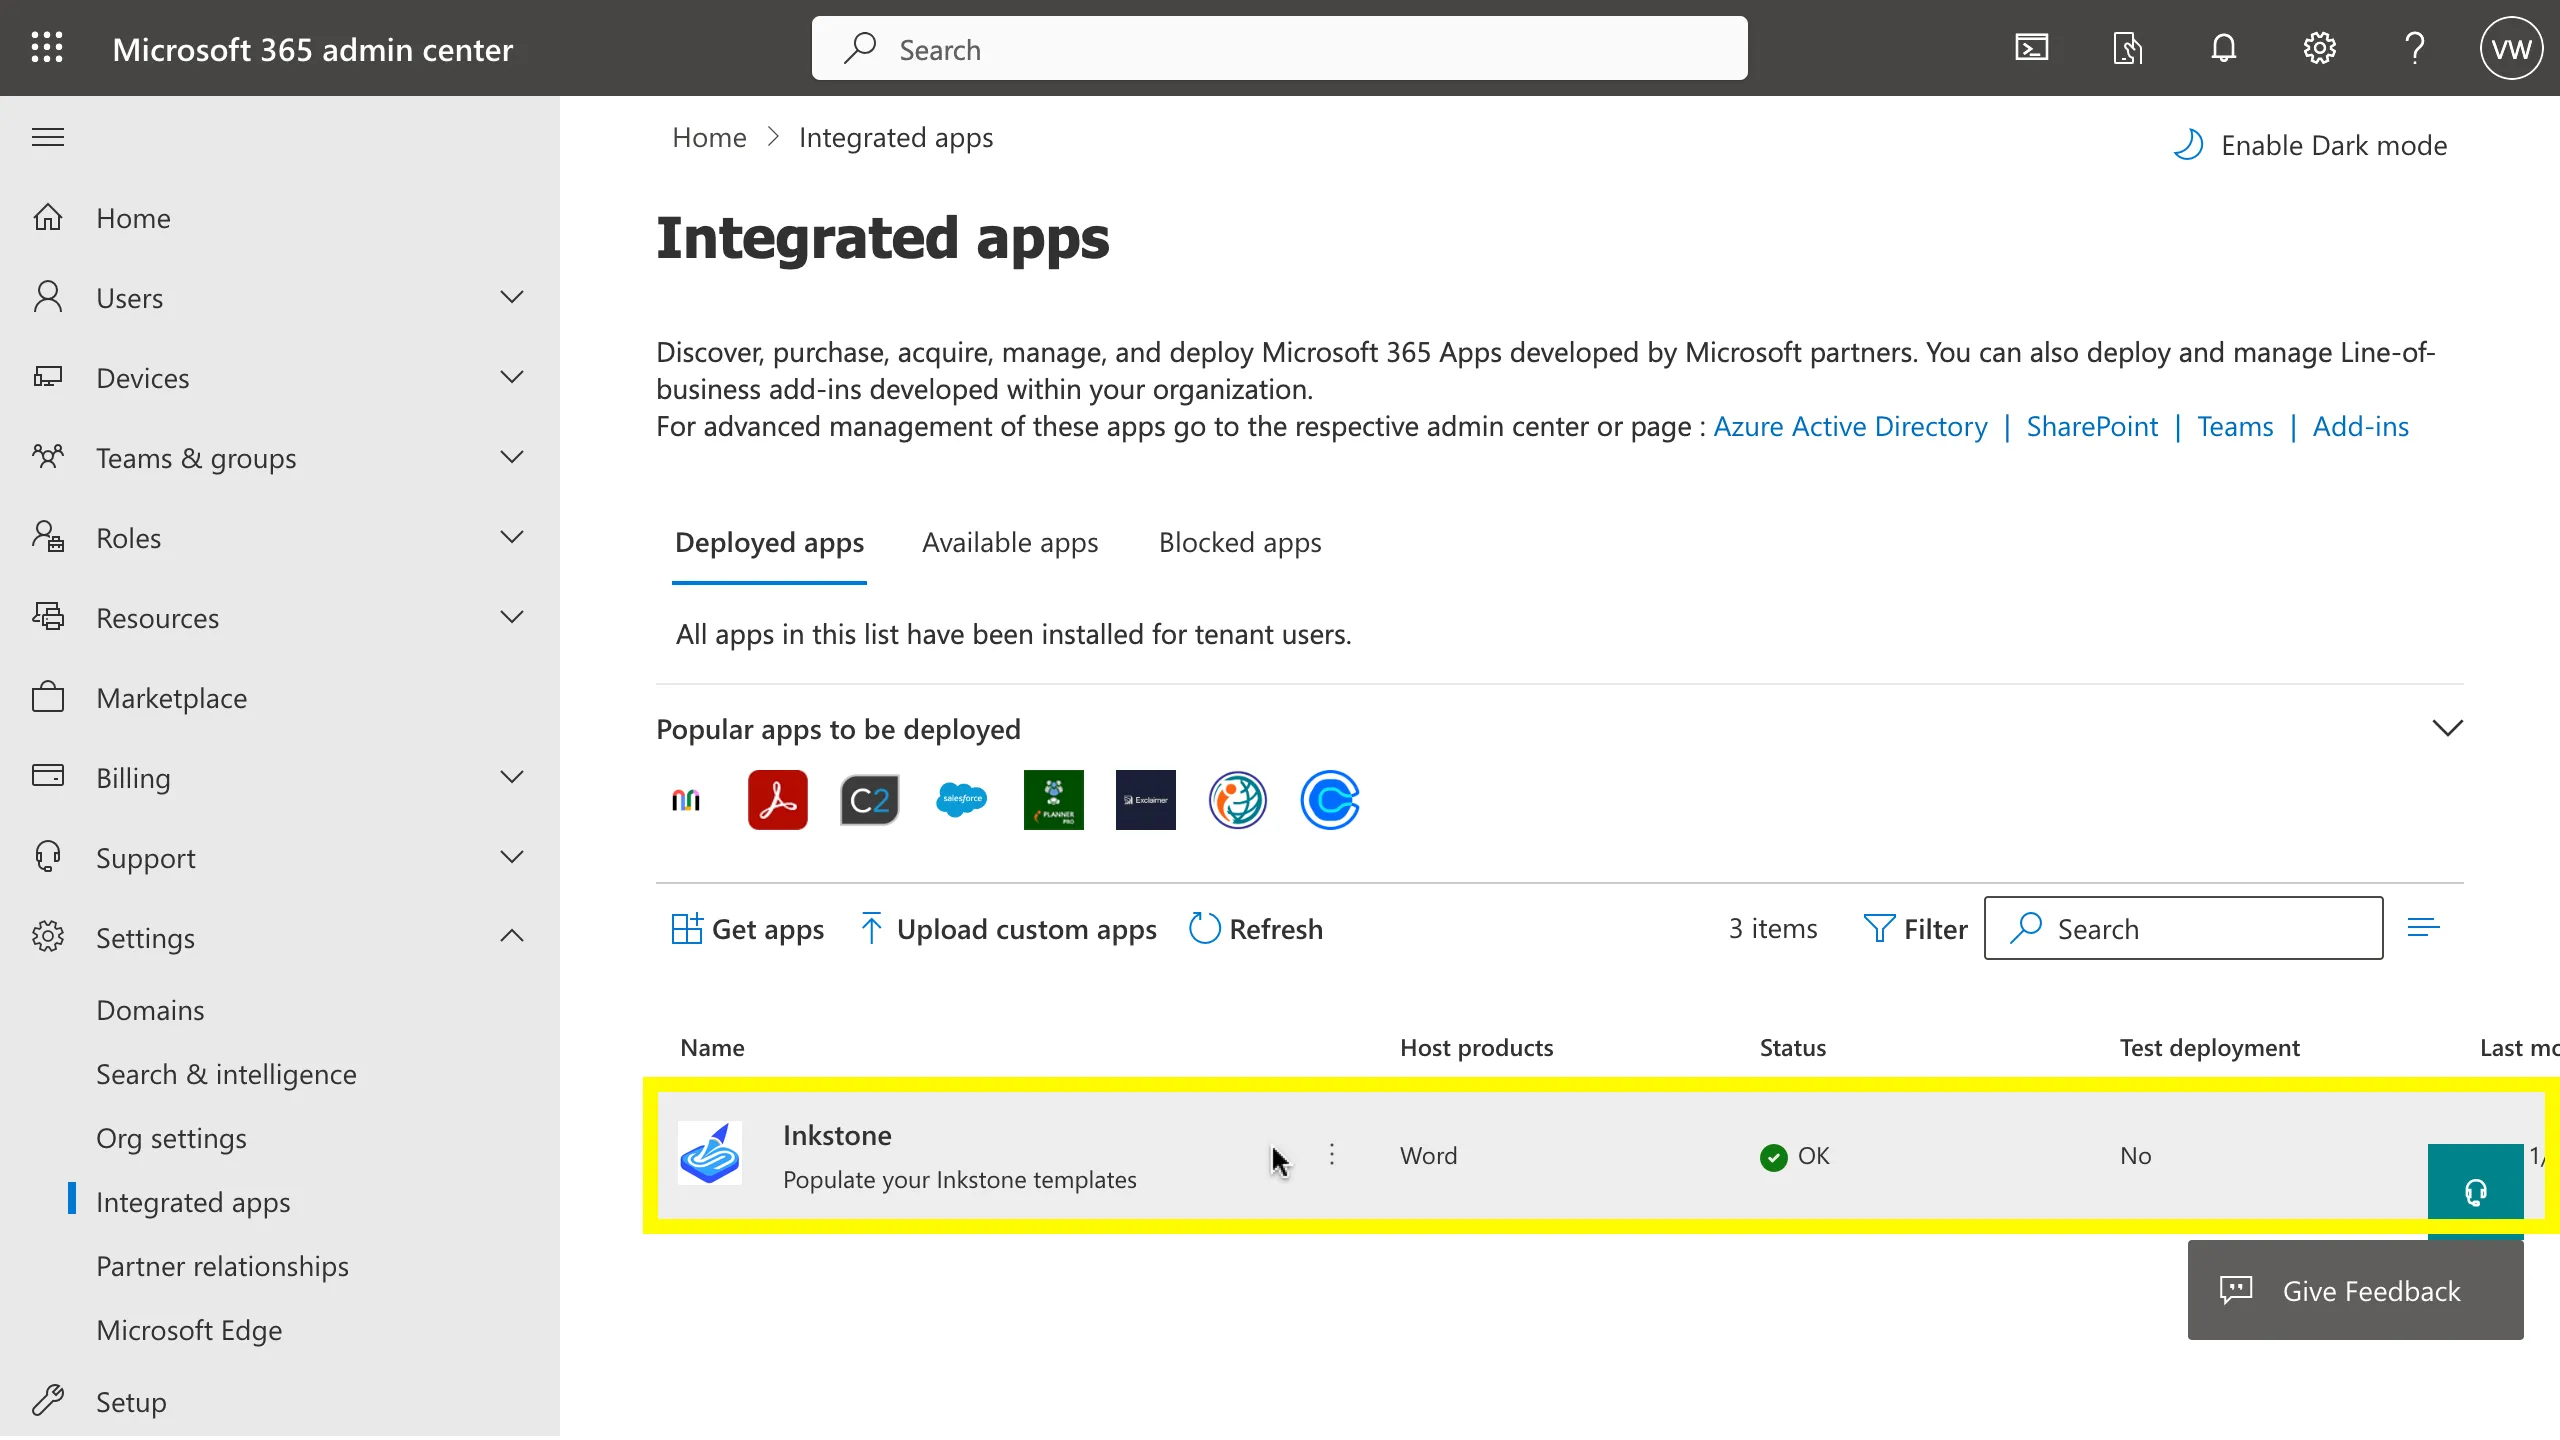
Task: Open Org settings
Action: (x=171, y=1139)
